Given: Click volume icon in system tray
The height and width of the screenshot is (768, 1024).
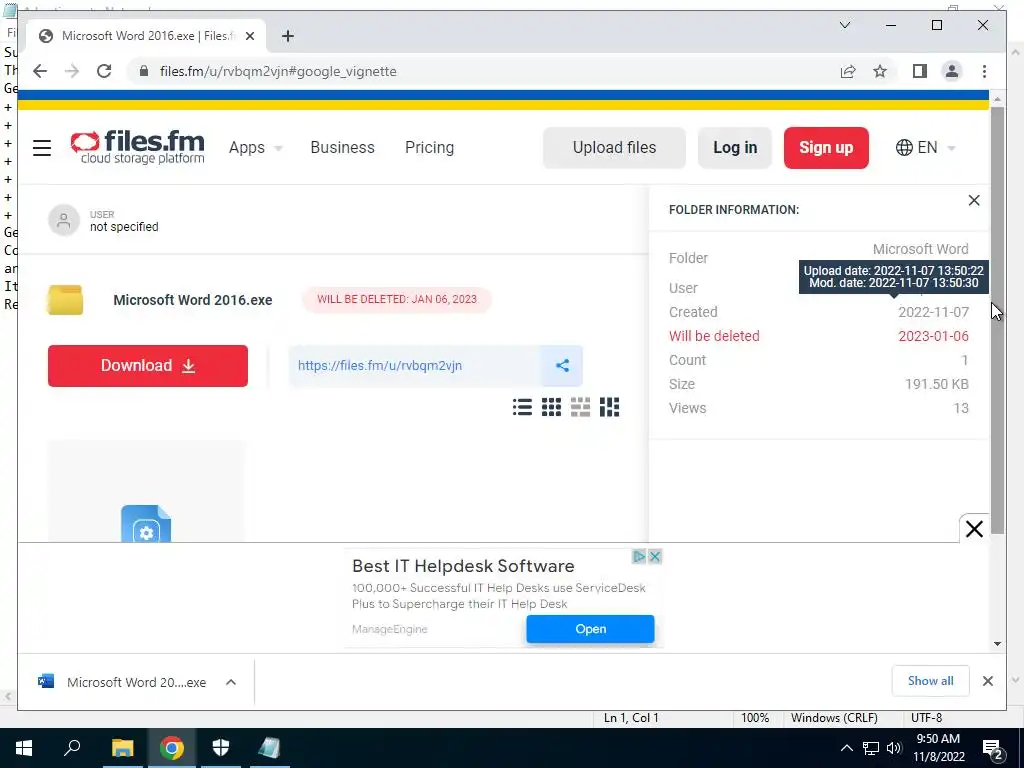Looking at the screenshot, I should (894, 748).
